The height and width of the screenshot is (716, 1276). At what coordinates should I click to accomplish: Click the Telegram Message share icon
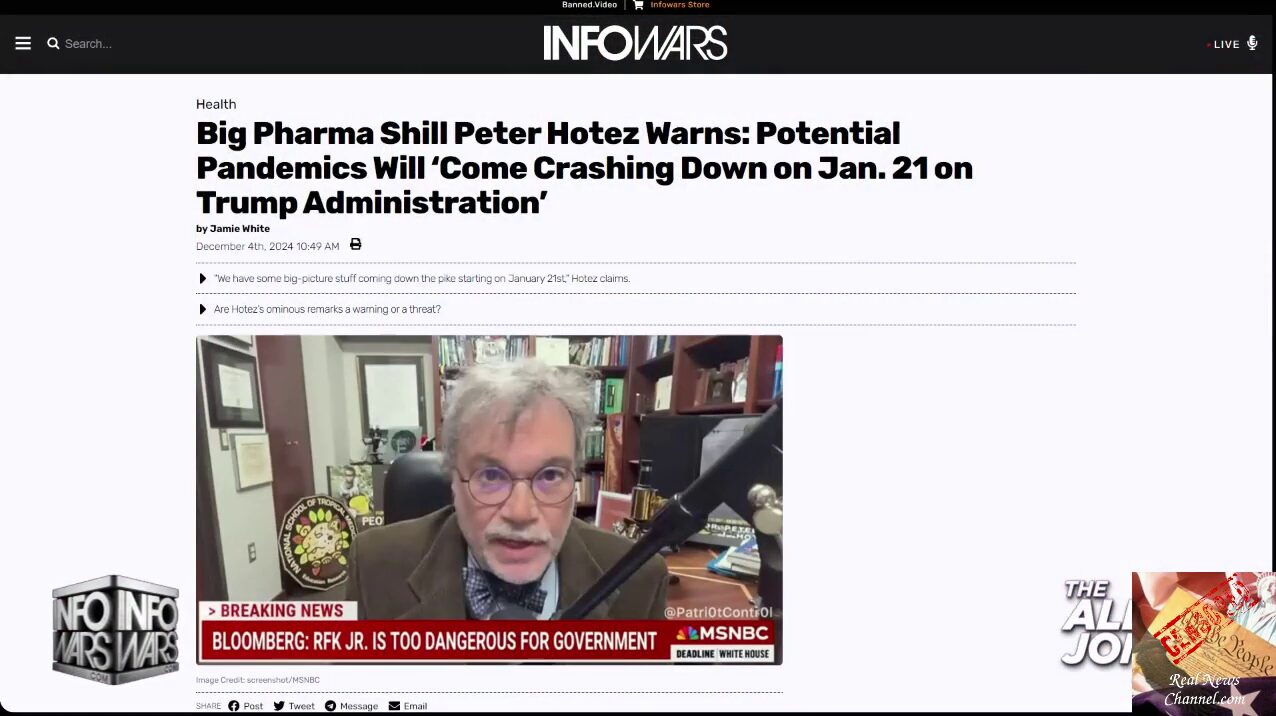(330, 706)
